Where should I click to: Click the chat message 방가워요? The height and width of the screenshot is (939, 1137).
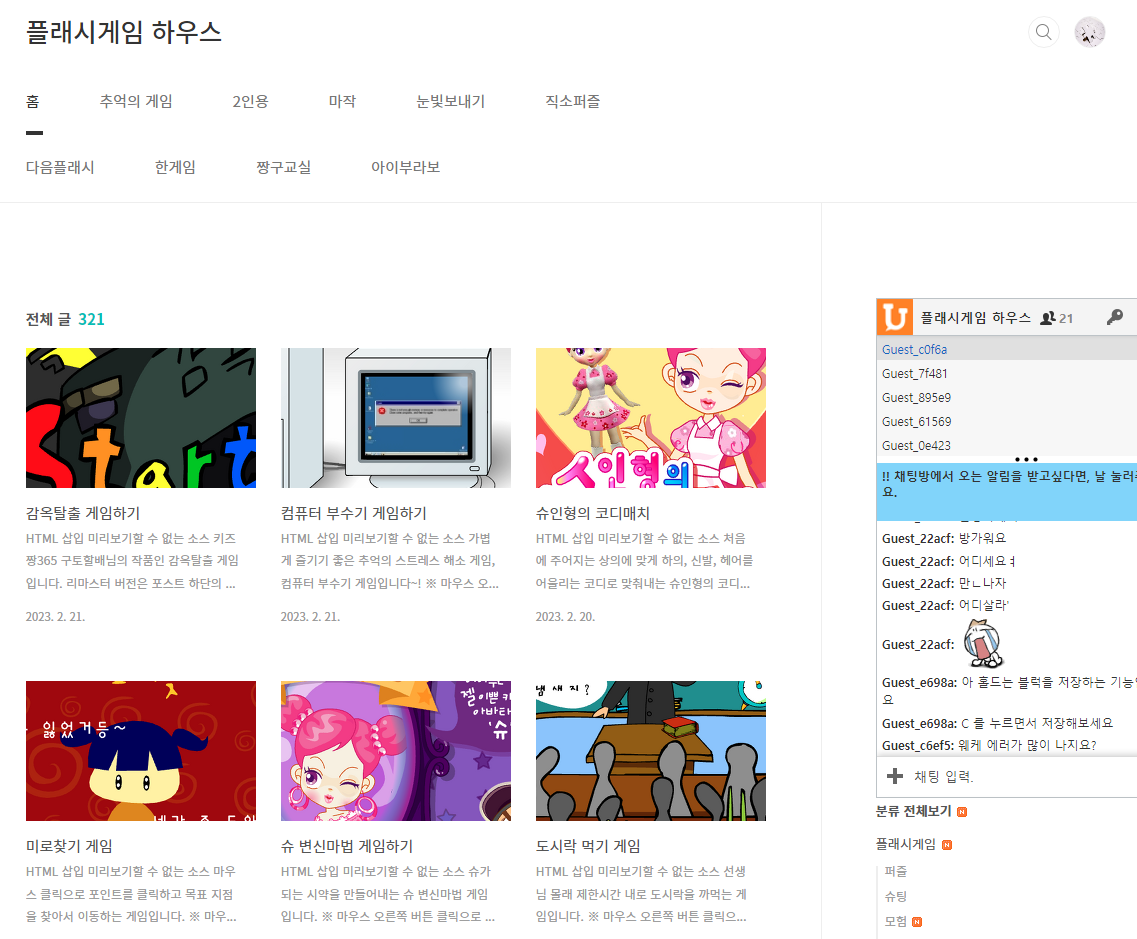coord(982,538)
